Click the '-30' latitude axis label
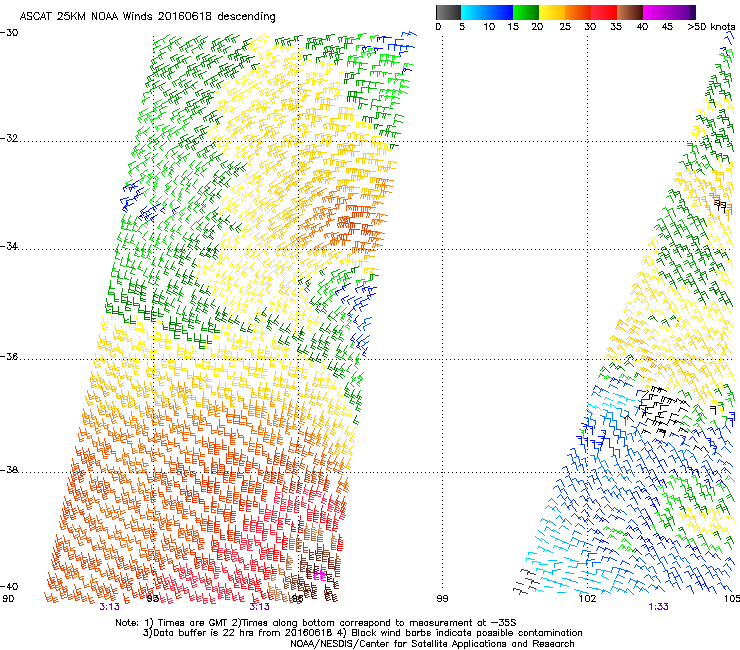Screen dimensions: 740x650 click(x=9, y=33)
